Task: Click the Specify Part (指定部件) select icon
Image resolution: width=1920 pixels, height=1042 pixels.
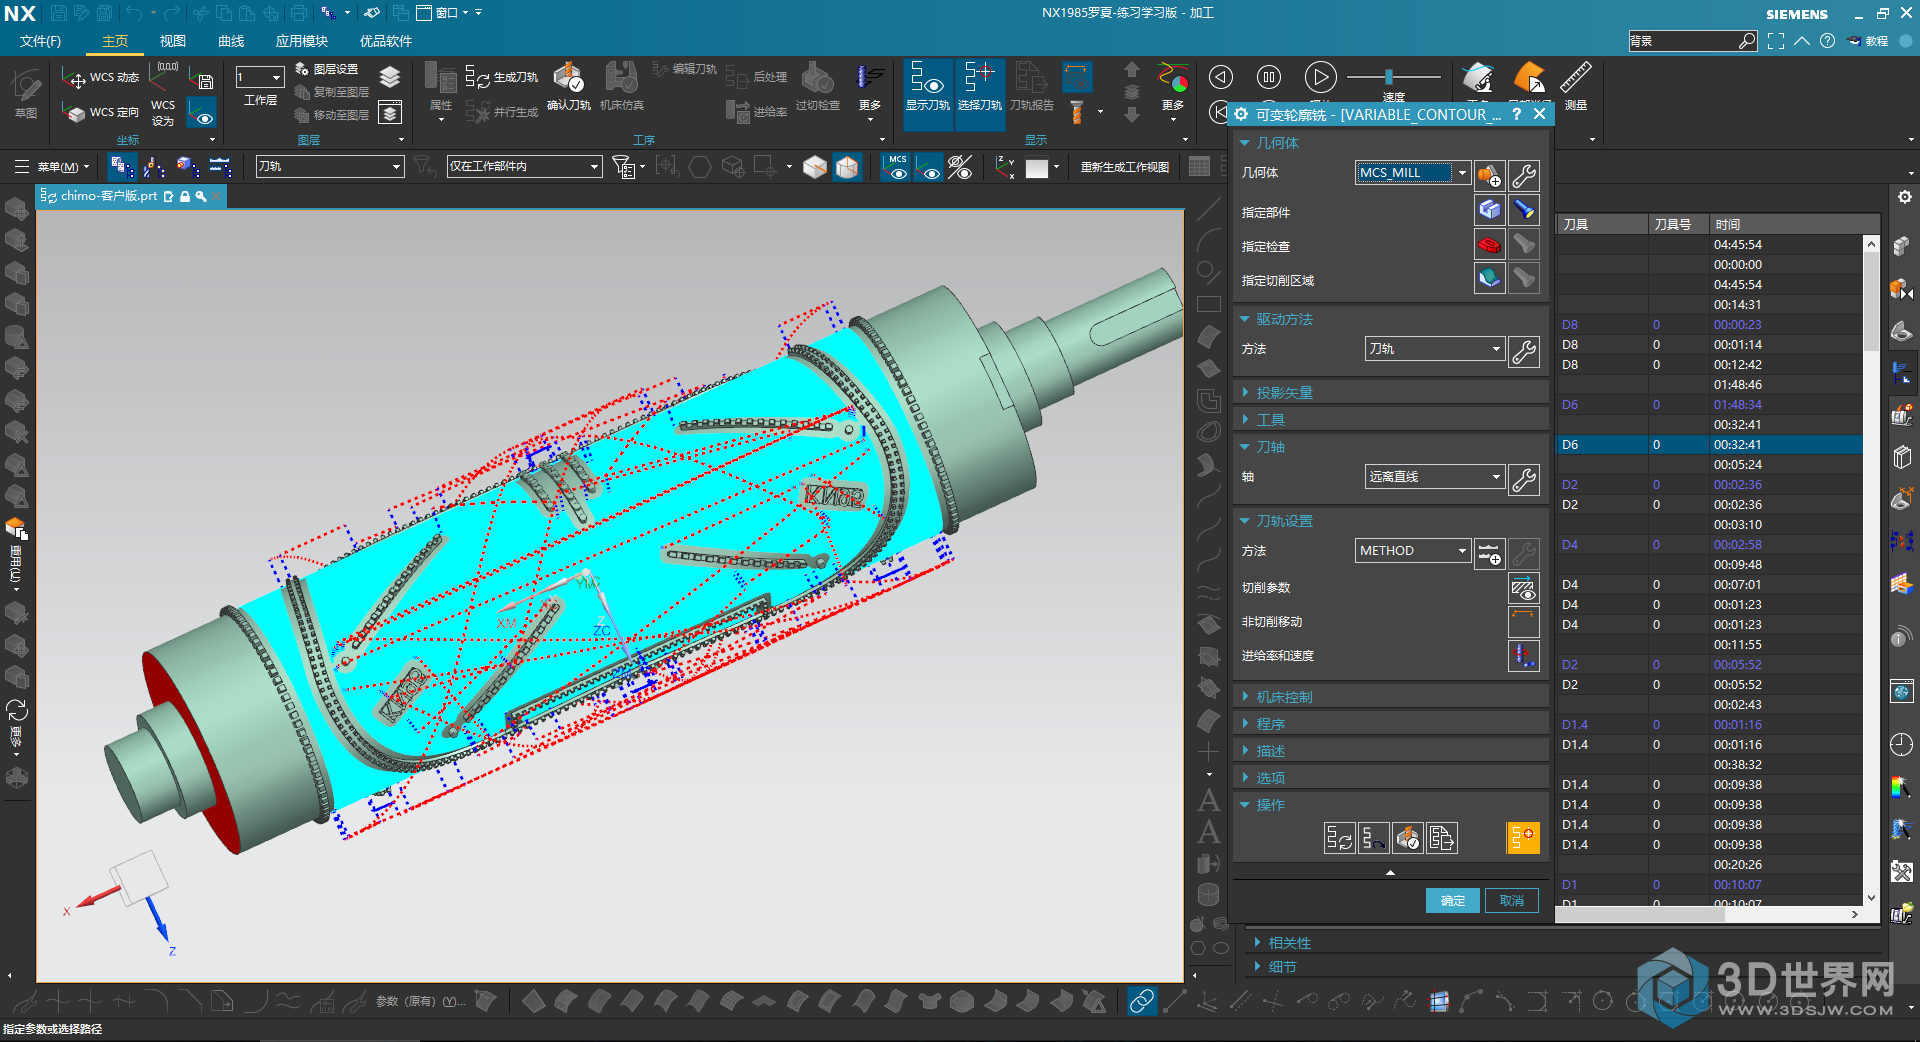Action: click(1489, 210)
